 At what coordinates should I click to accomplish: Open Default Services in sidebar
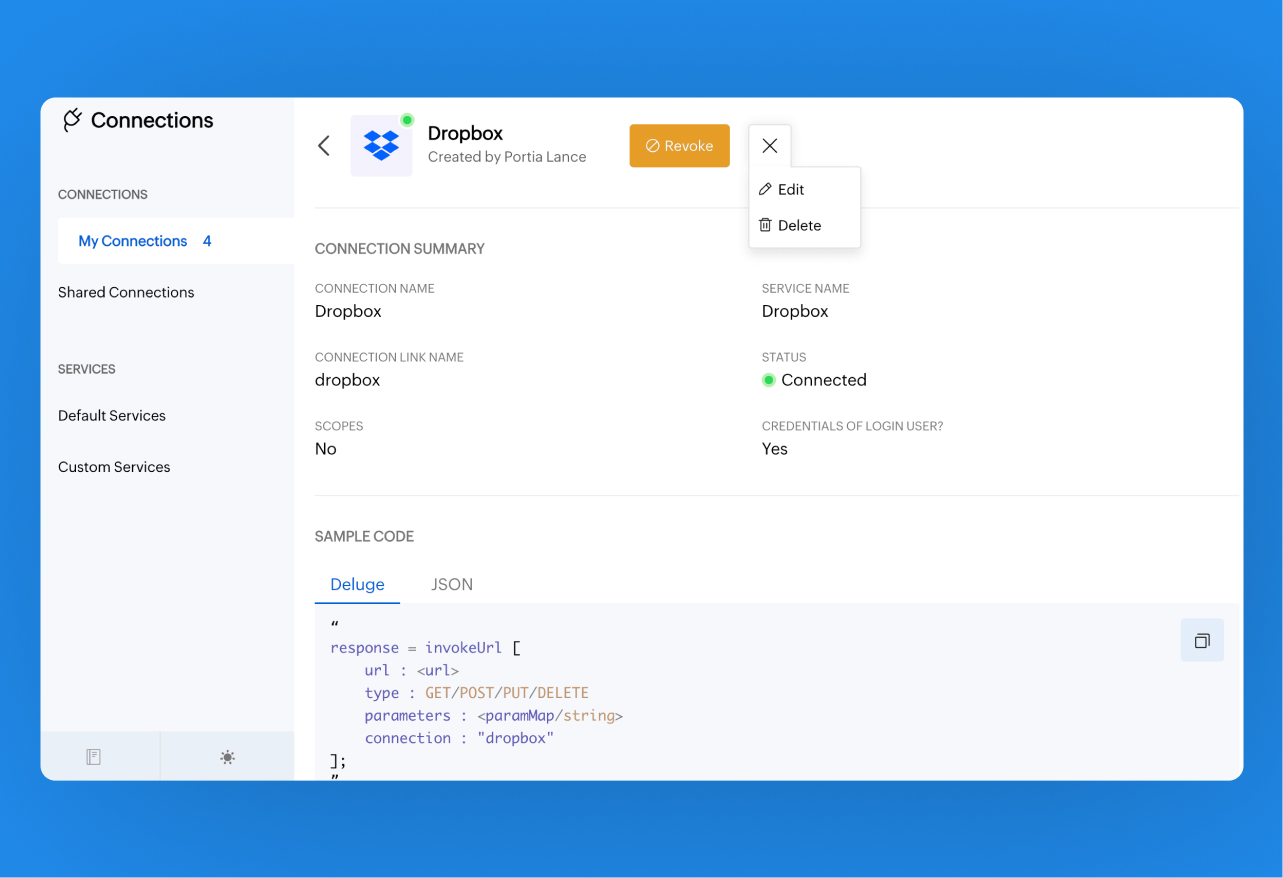coord(112,415)
